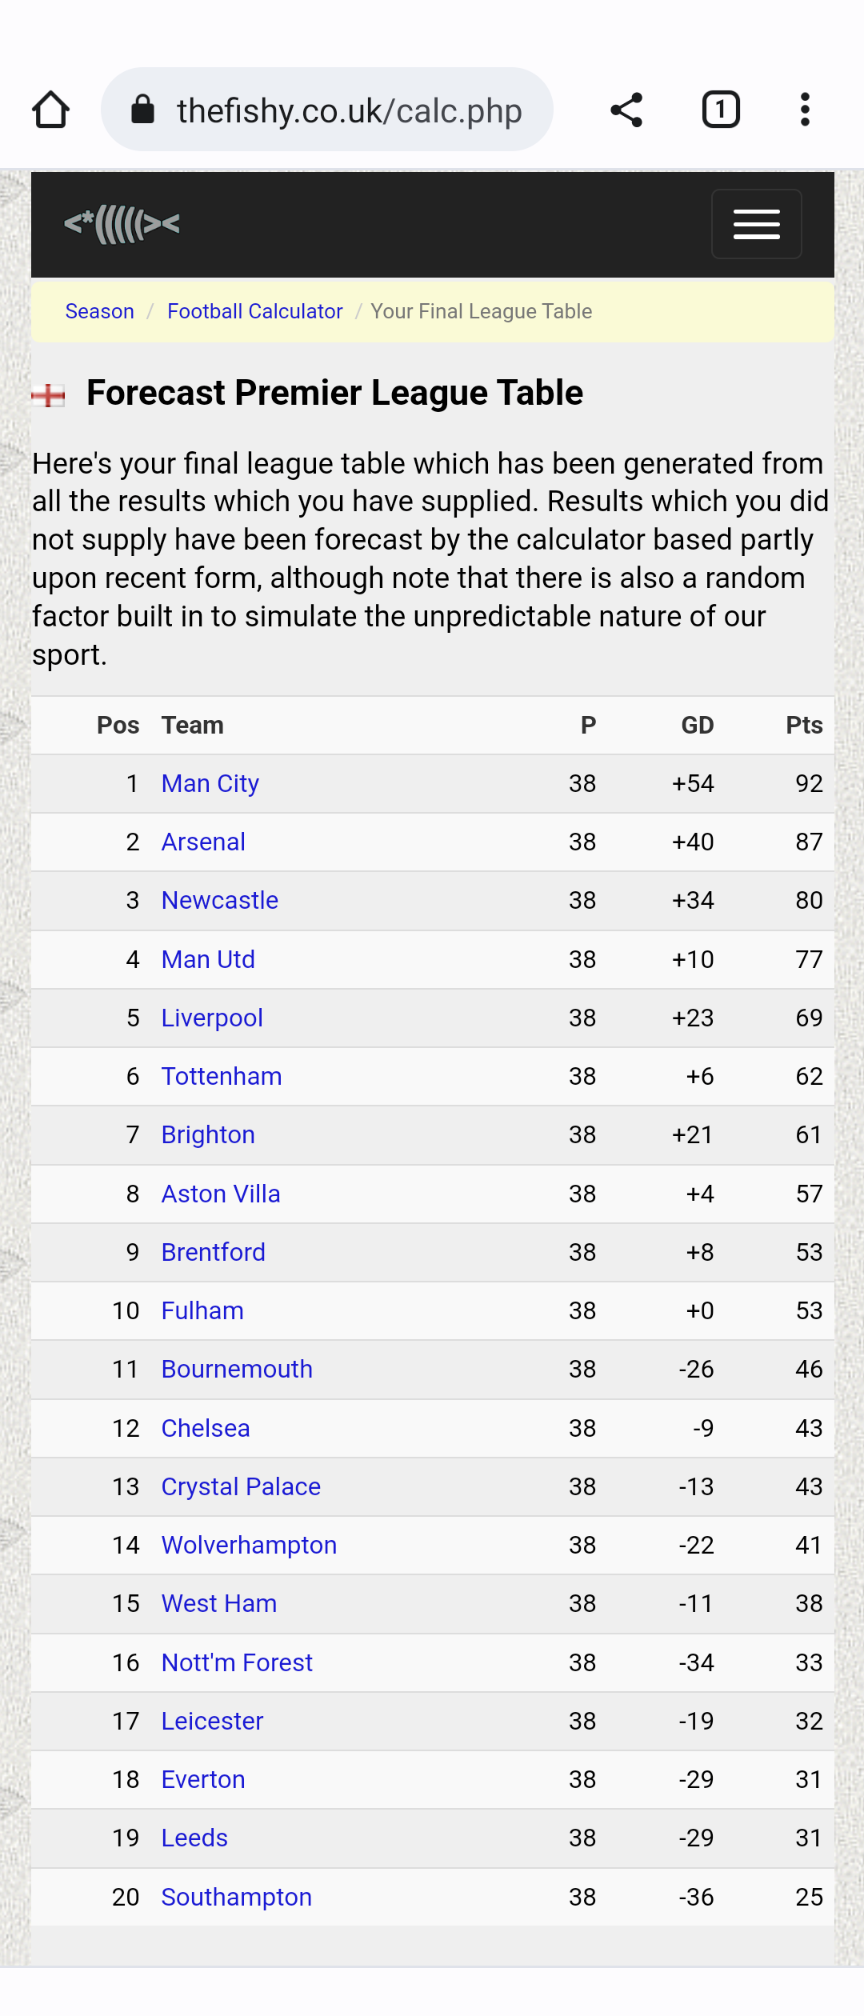This screenshot has height=2016, width=864.
Task: Go to Season breadcrumb link
Action: (x=100, y=312)
